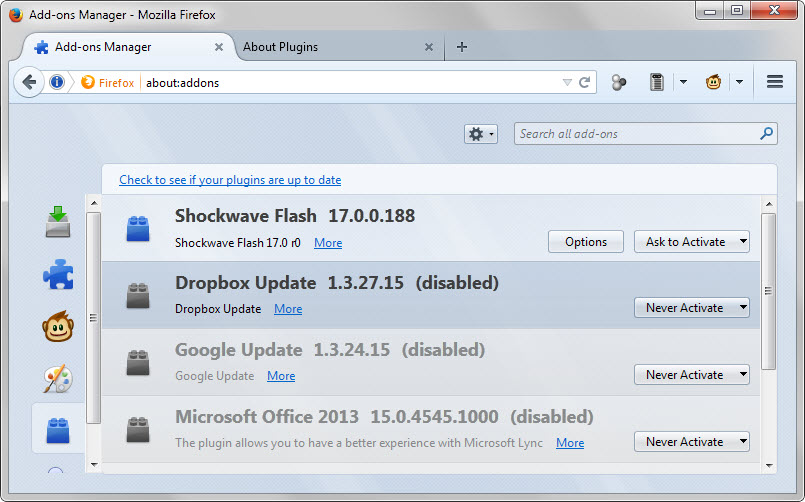
Task: Click the clipboard toolbar icon
Action: click(x=657, y=82)
